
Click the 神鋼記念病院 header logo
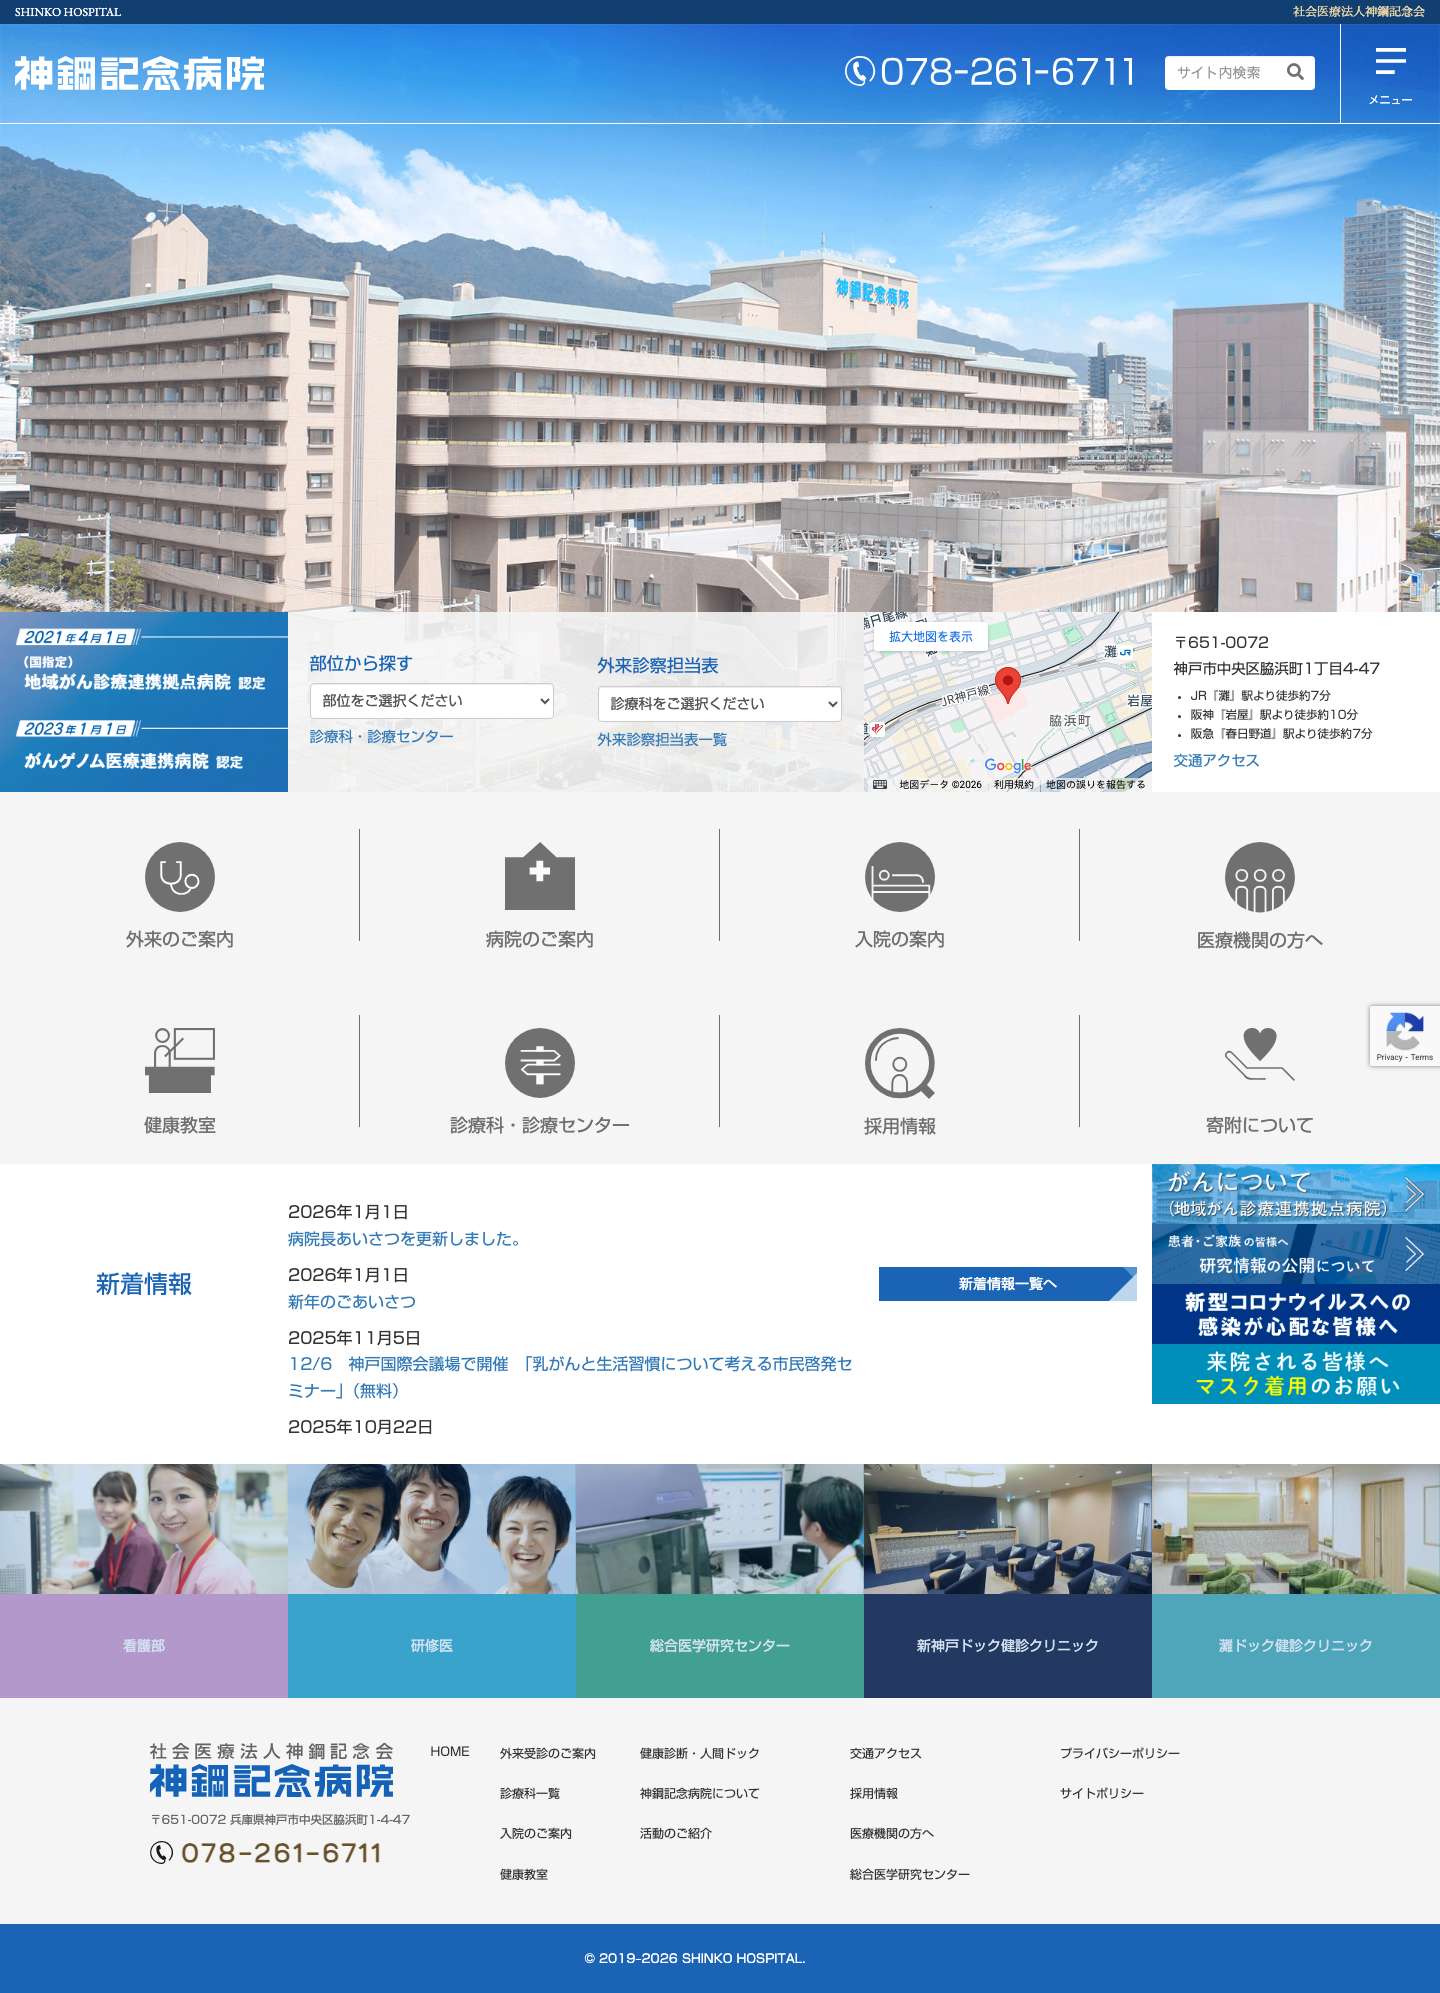tap(140, 74)
